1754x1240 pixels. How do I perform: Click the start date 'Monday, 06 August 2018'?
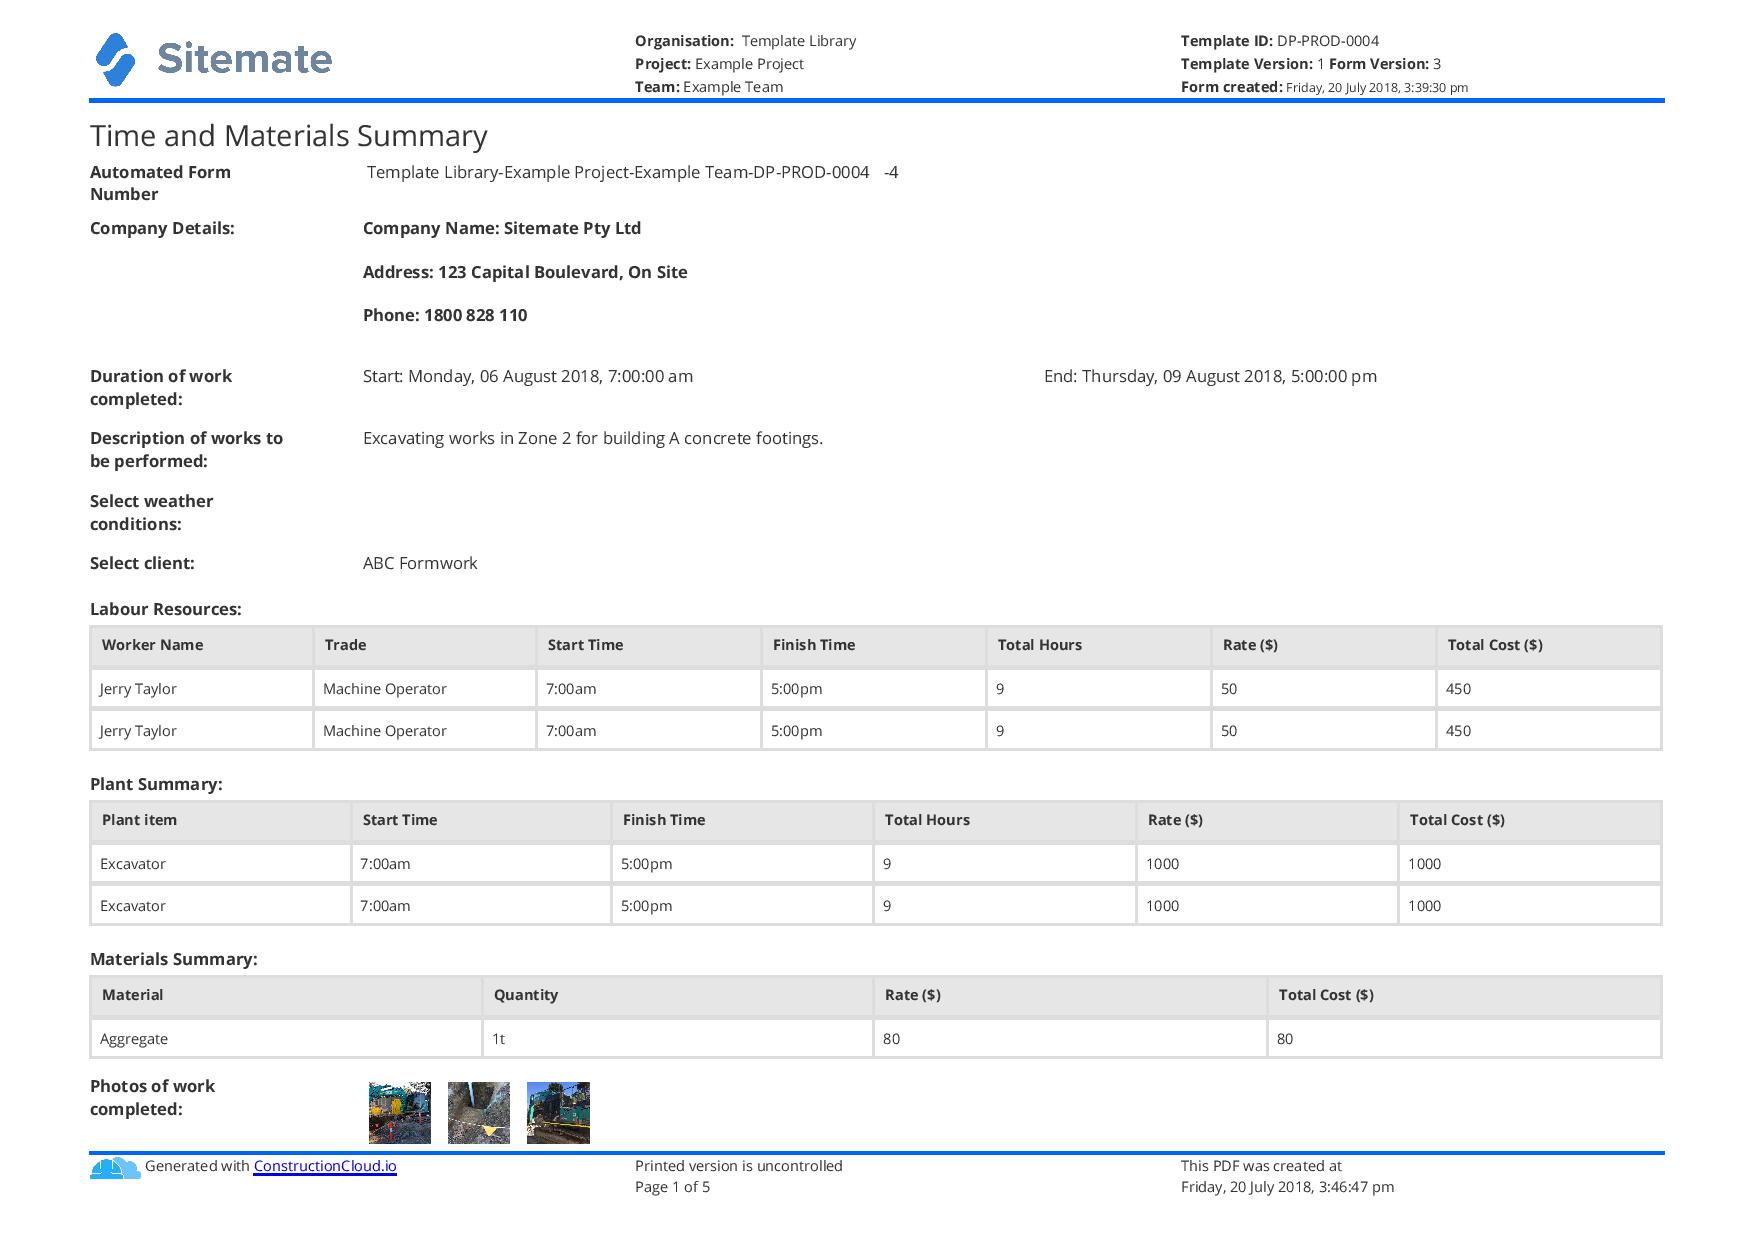(x=503, y=376)
